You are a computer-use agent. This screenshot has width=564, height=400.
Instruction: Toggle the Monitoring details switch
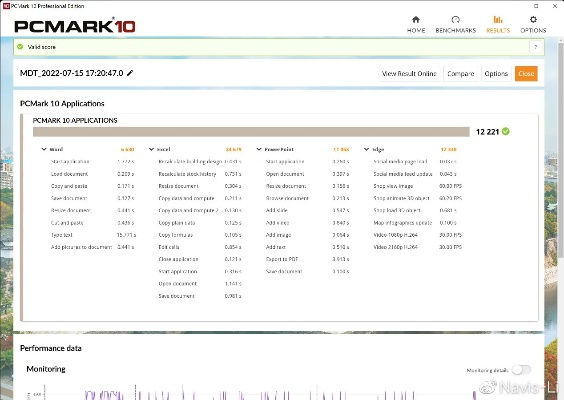(x=521, y=369)
